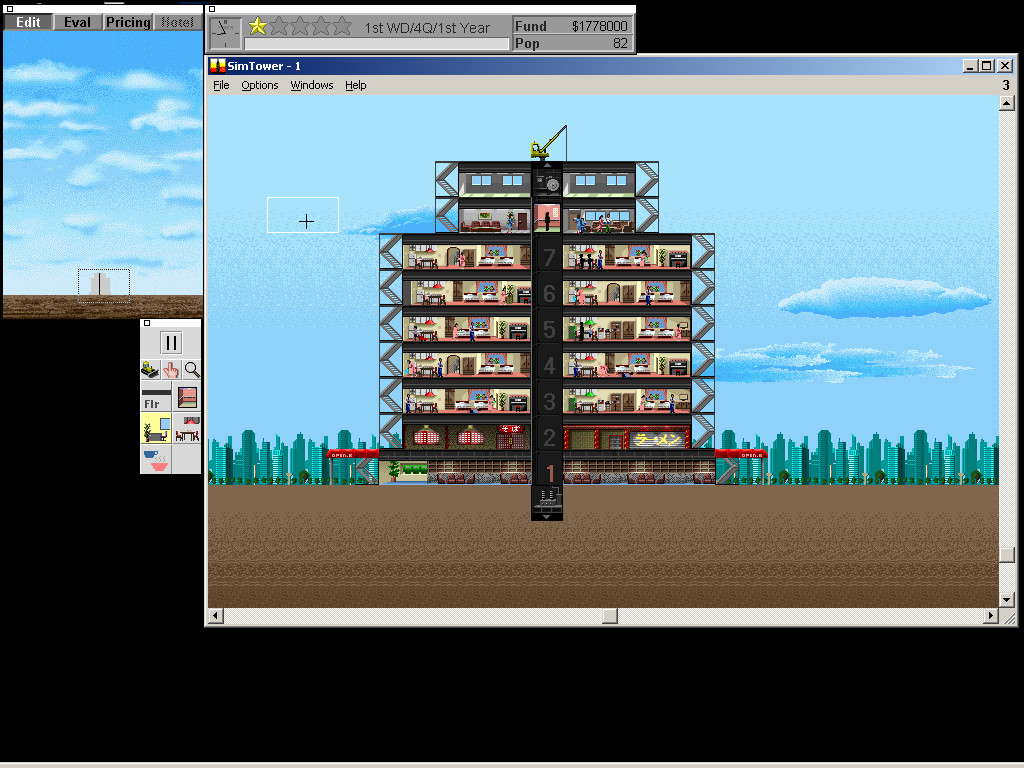Select the magnifying glass inspect tool
This screenshot has width=1024, height=768.
(192, 370)
